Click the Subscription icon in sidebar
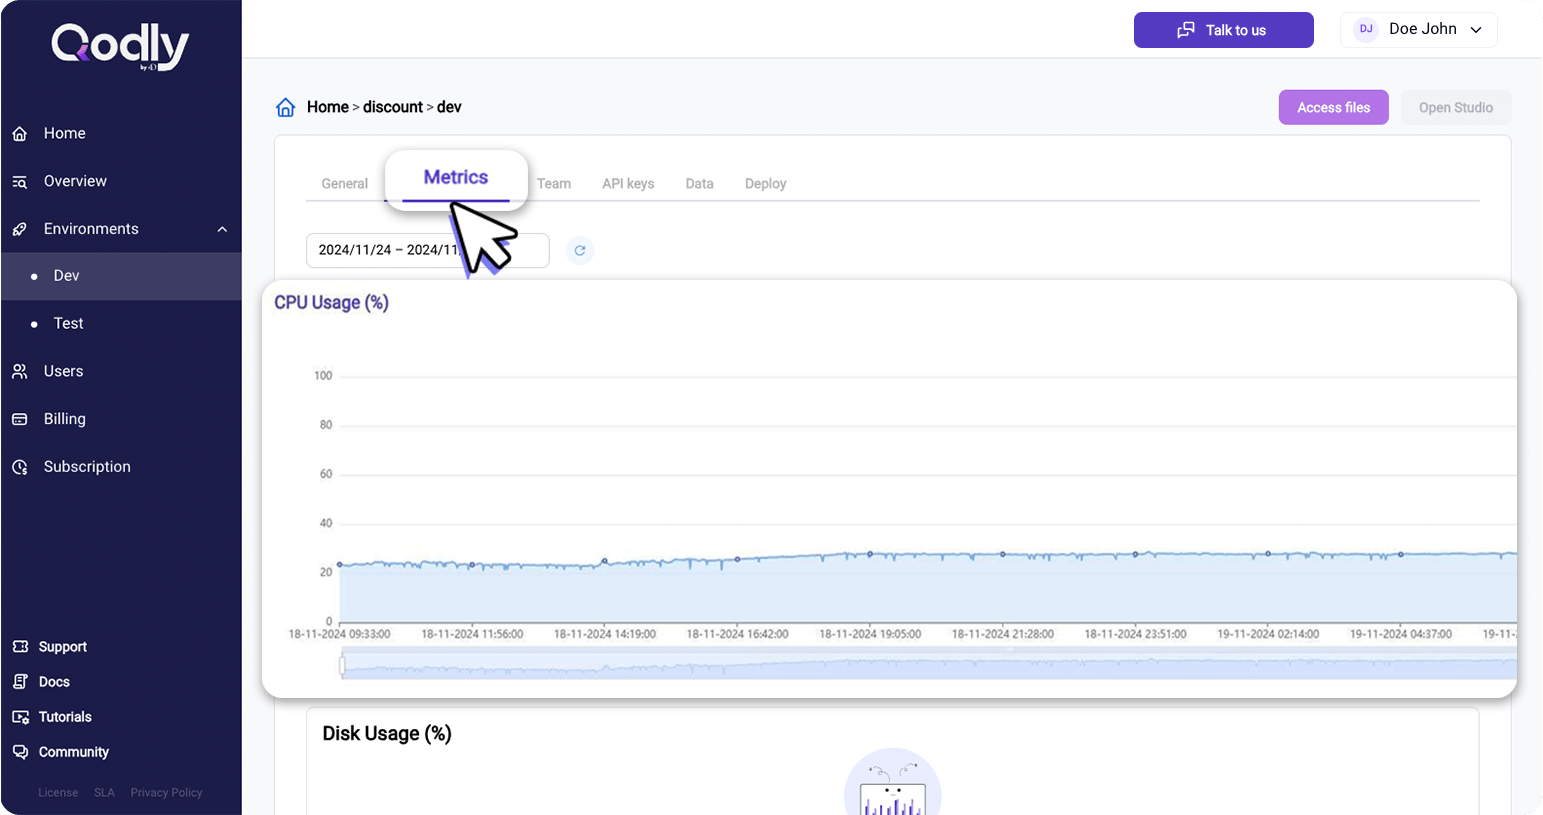Viewport: 1543px width, 815px height. [20, 468]
